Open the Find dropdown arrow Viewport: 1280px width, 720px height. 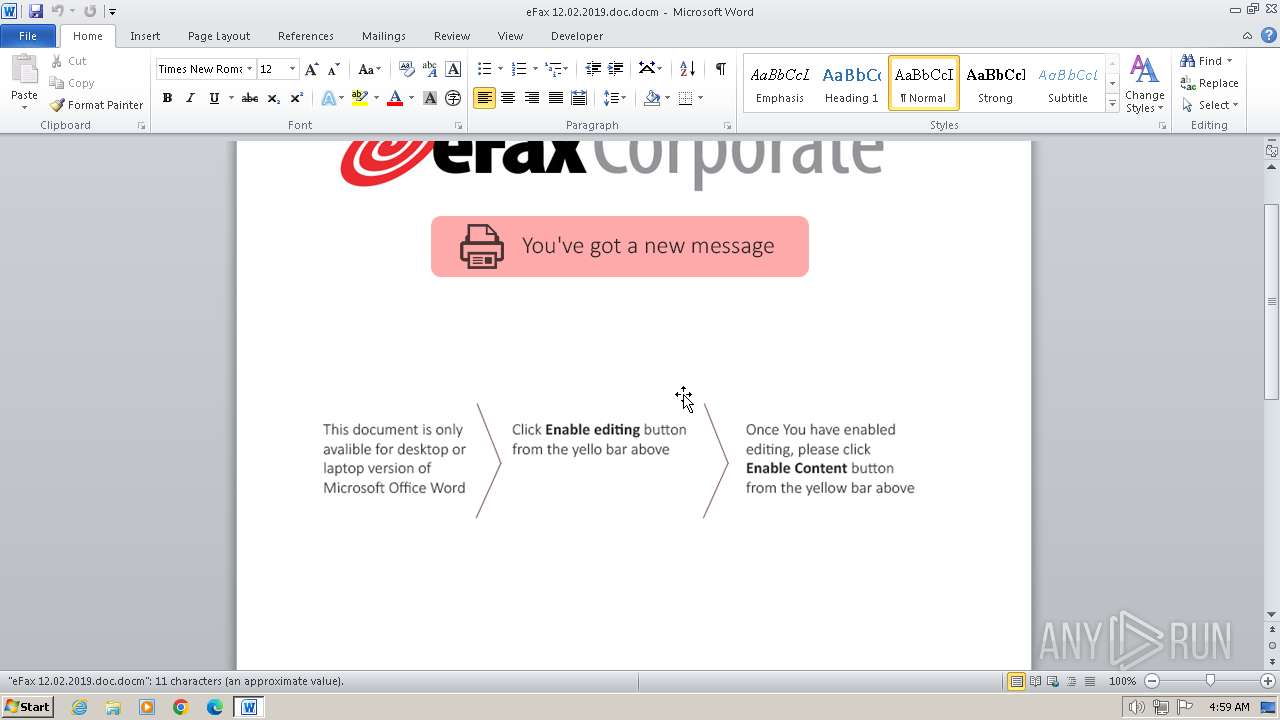point(1229,61)
